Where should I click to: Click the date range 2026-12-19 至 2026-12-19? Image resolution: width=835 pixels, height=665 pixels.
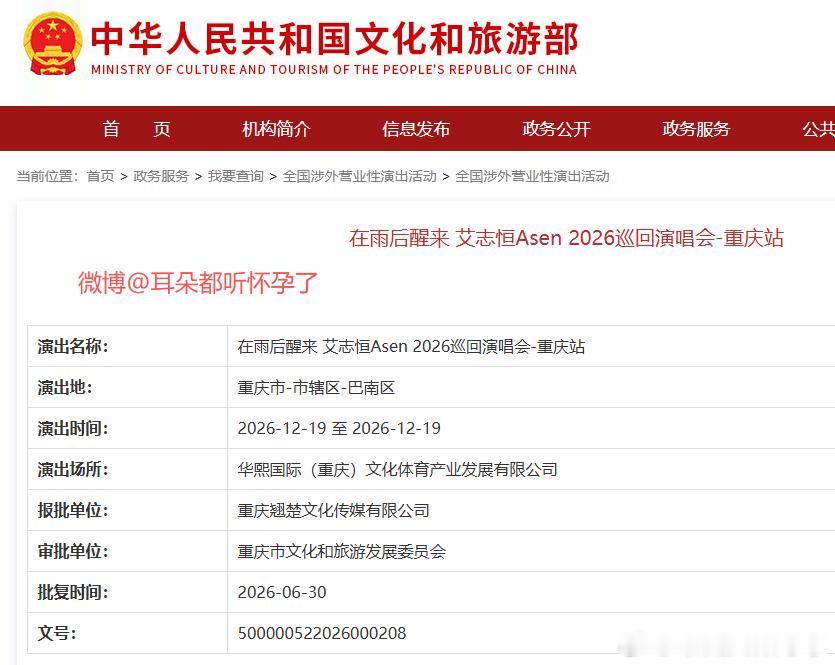(339, 429)
